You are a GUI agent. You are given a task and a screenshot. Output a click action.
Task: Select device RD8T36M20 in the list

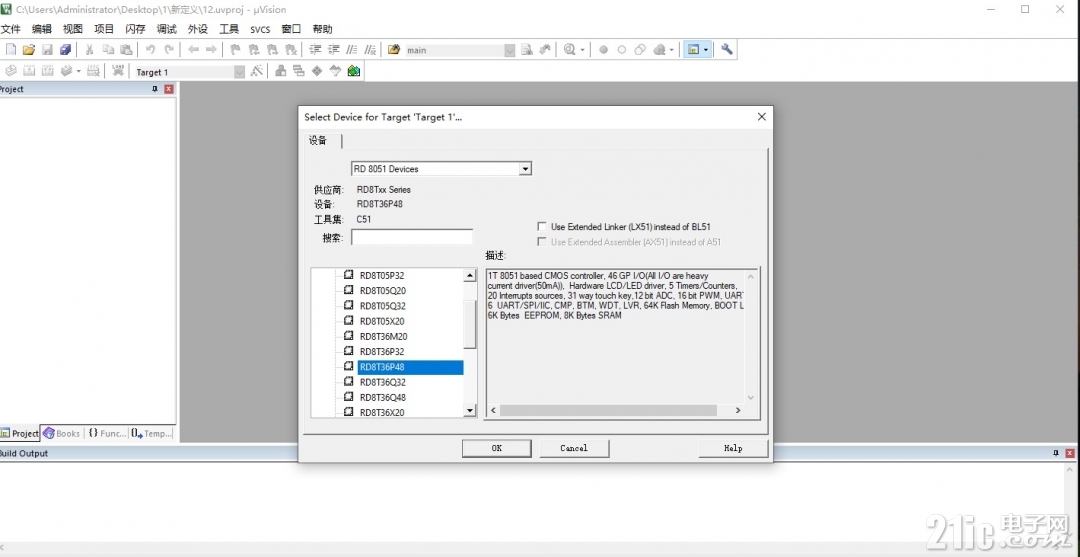pyautogui.click(x=382, y=337)
